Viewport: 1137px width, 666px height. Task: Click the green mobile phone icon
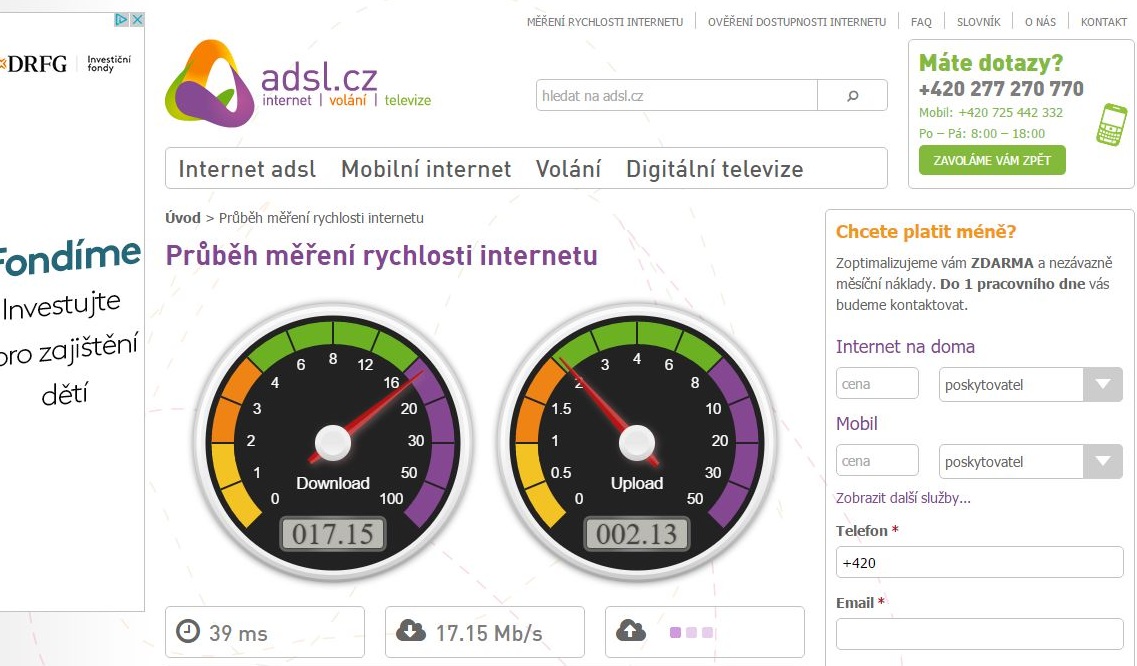(1112, 125)
